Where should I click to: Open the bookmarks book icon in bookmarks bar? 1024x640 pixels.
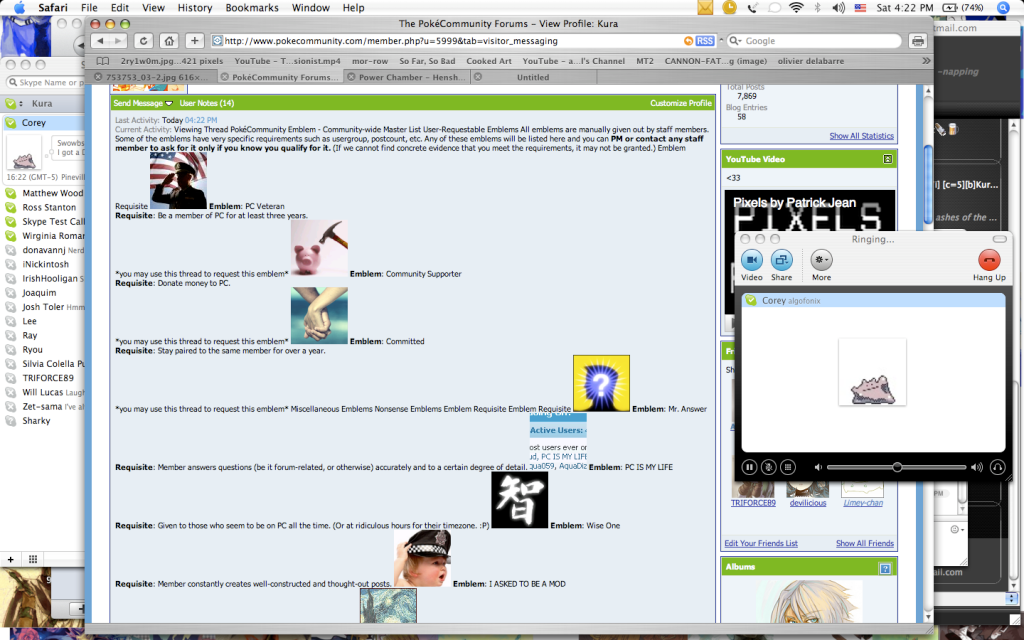[103, 61]
